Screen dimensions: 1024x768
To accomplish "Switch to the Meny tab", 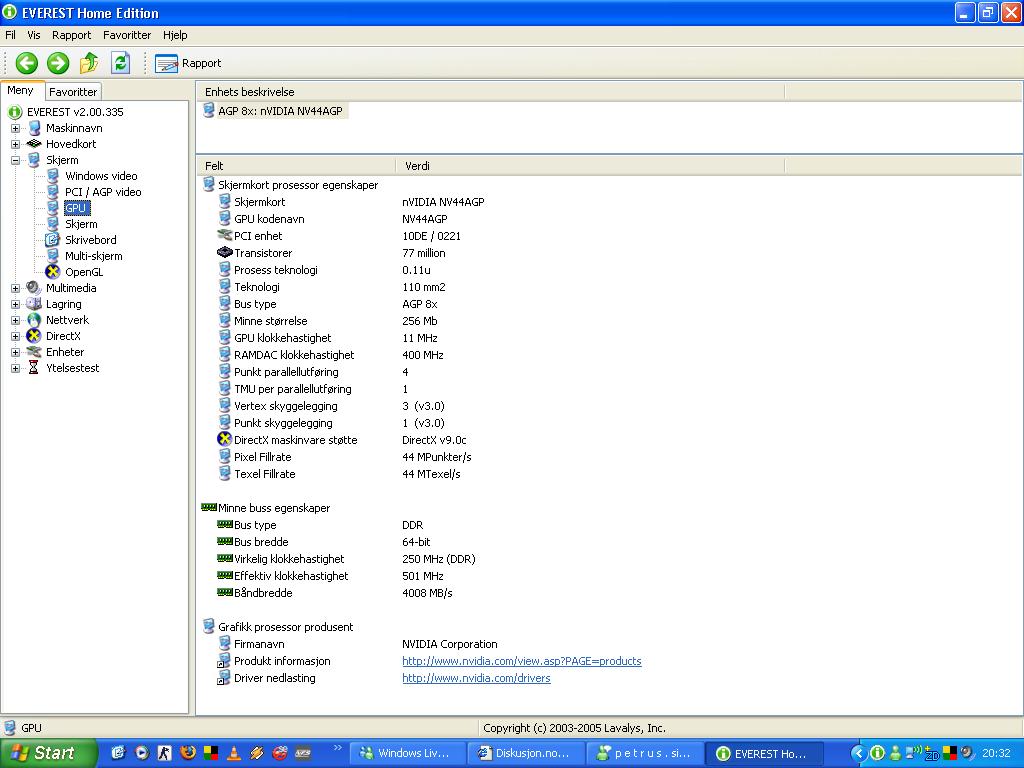I will tap(21, 91).
